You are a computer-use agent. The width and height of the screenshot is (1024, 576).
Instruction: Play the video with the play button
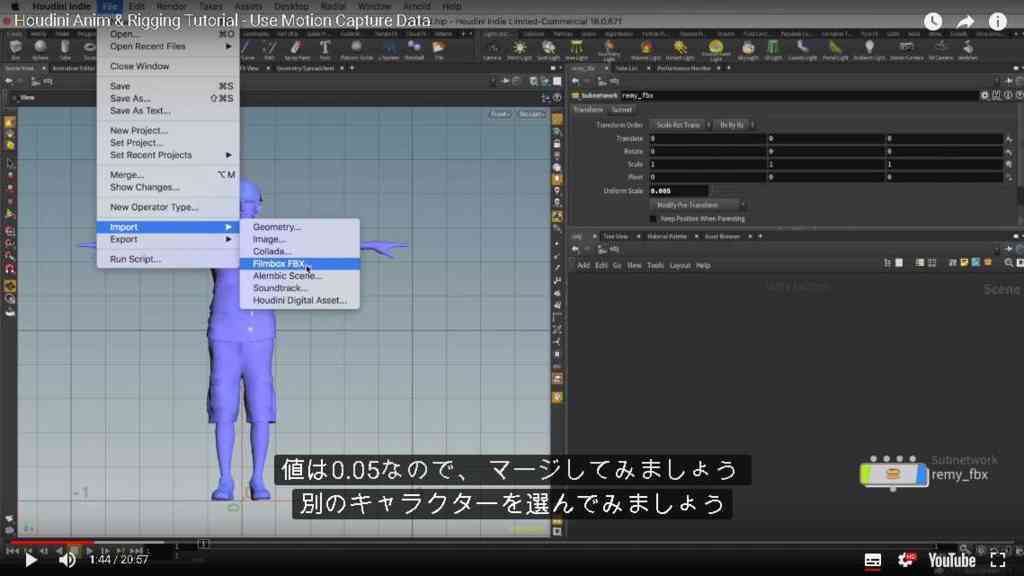pyautogui.click(x=30, y=560)
